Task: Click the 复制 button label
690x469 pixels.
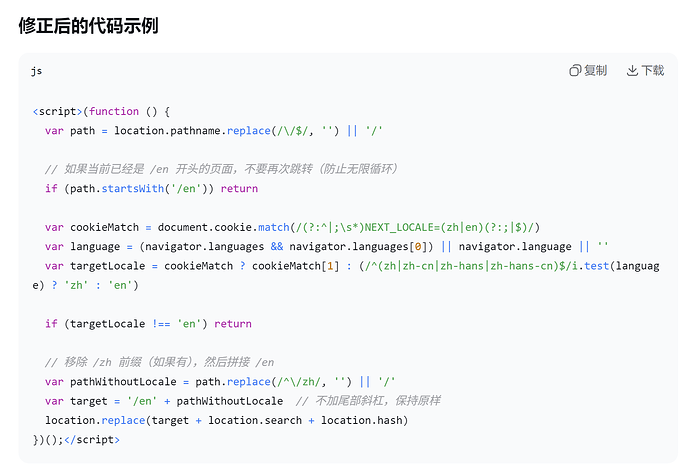Action: (x=595, y=70)
